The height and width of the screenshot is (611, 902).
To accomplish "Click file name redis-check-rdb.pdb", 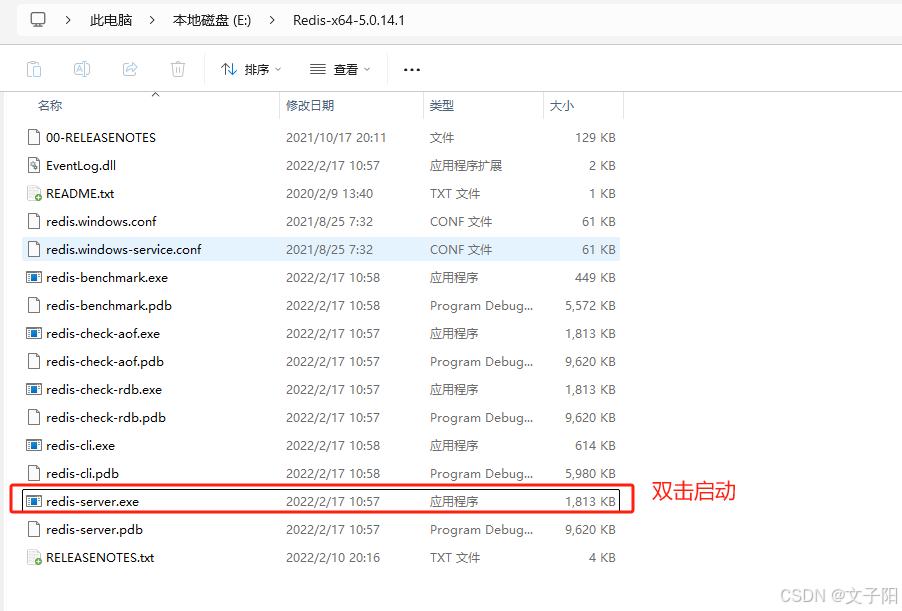I will pos(106,418).
